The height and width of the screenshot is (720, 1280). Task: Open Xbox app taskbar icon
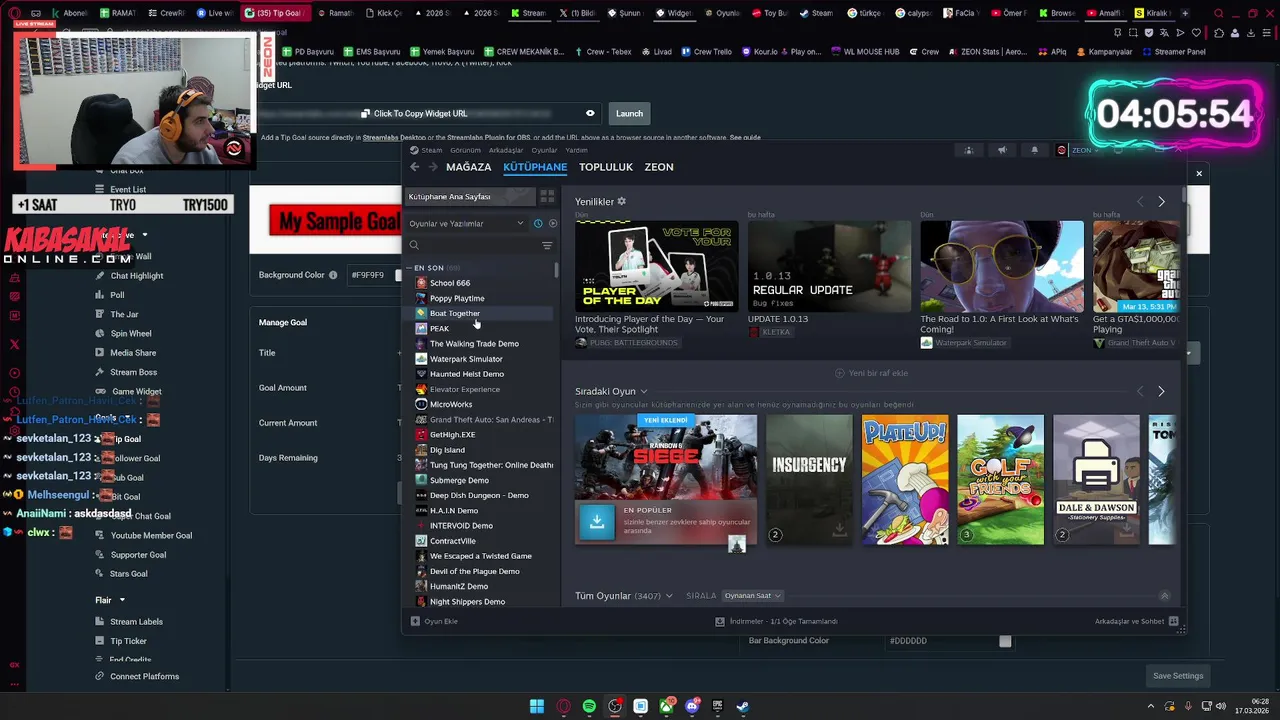[666, 706]
